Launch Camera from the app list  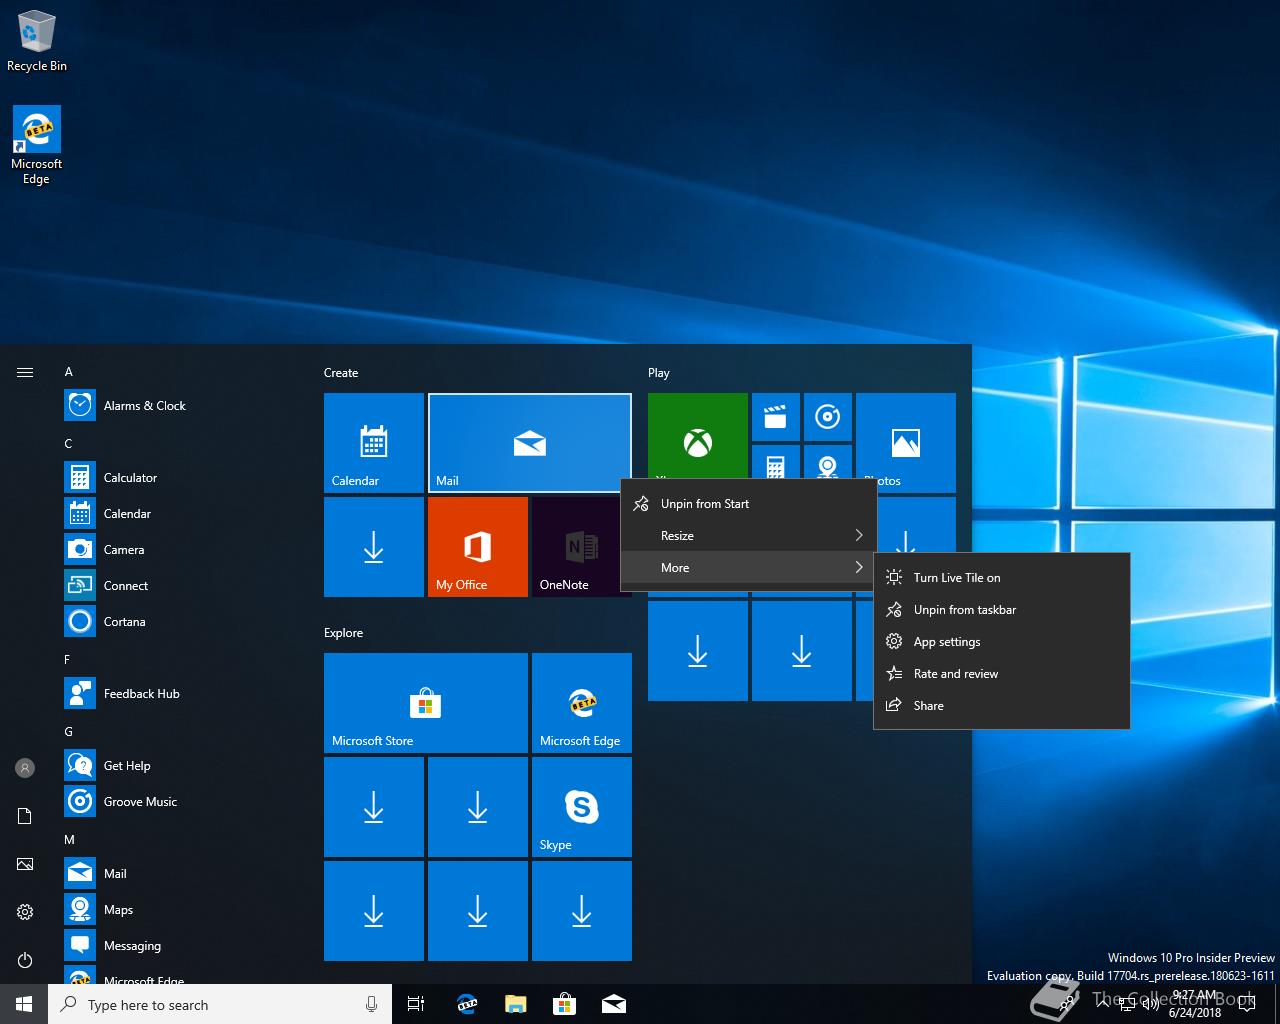180,550
